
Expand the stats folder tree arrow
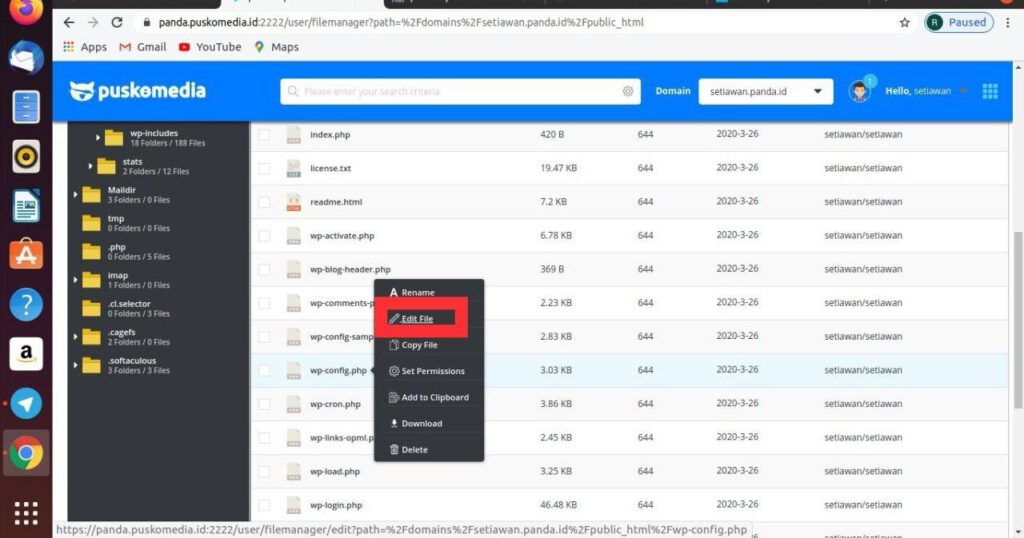[x=90, y=166]
